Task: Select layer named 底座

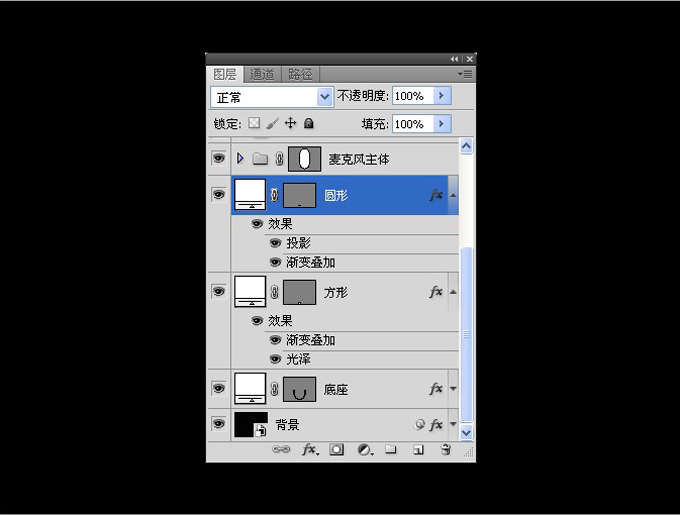Action: click(x=336, y=390)
